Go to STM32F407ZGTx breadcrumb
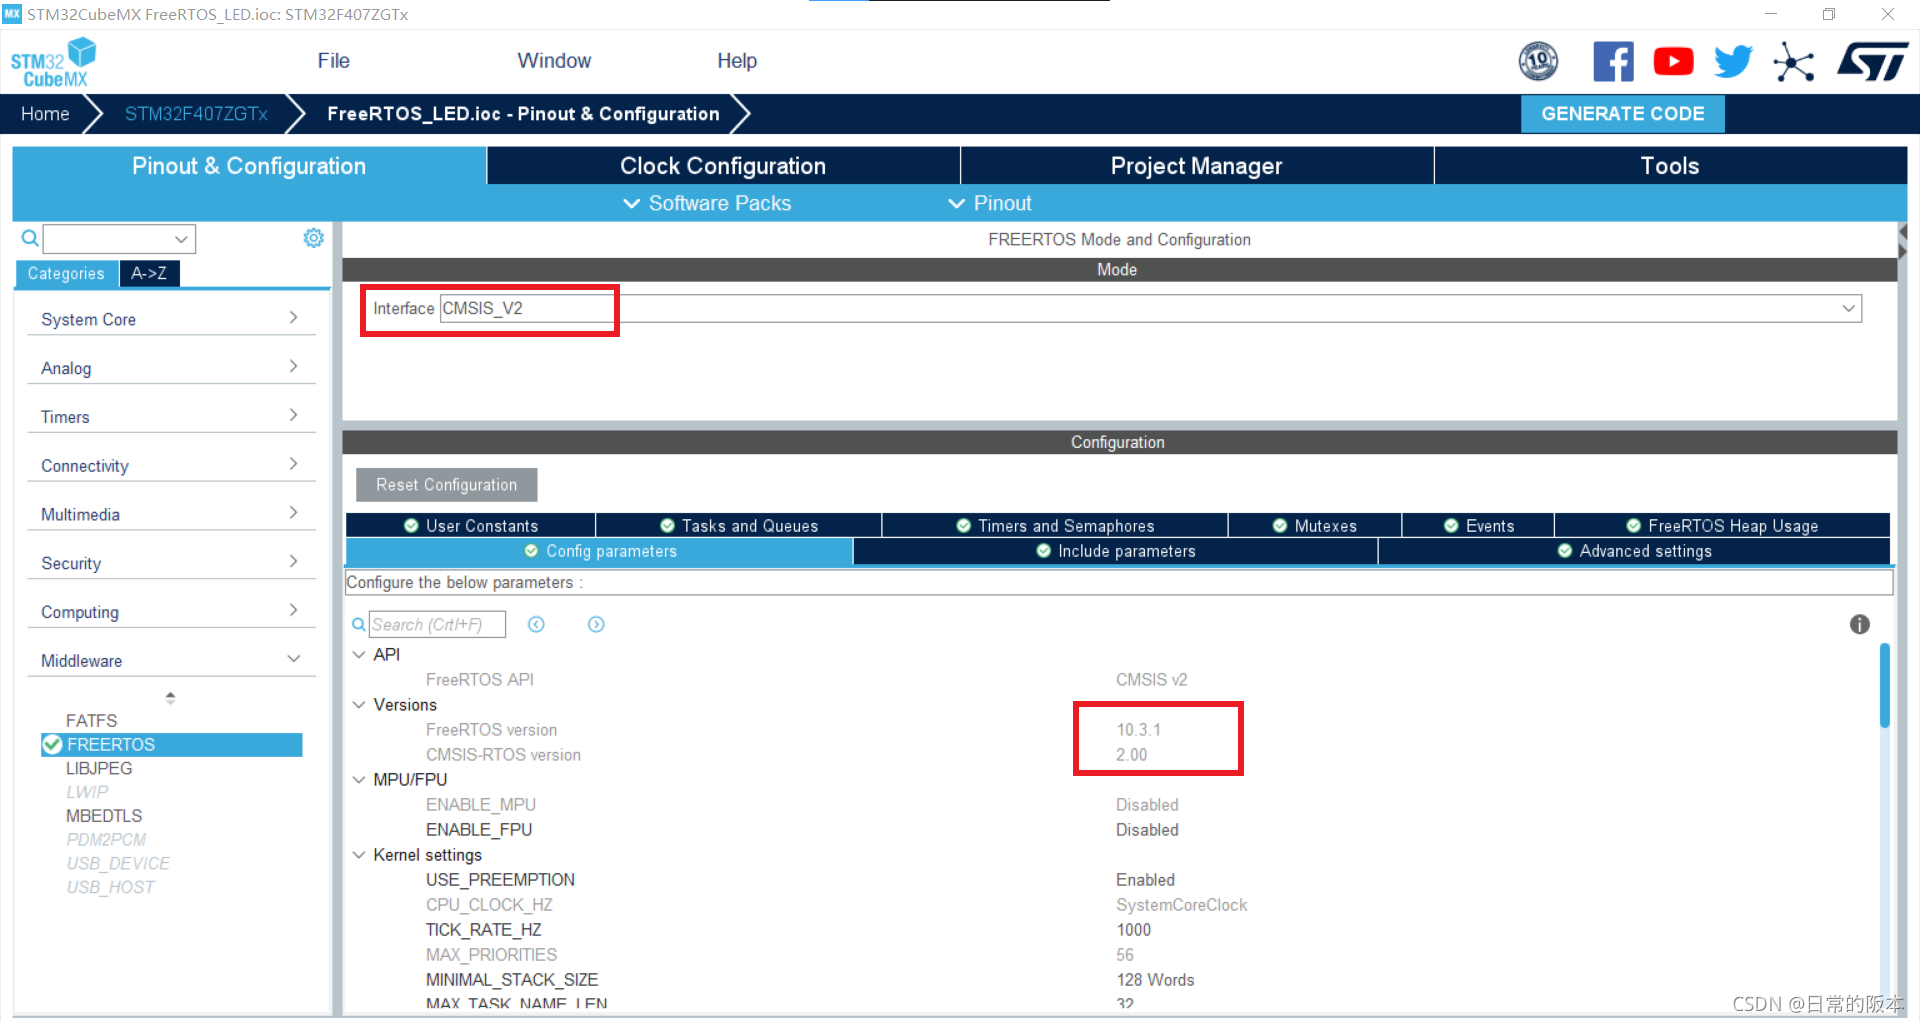The height and width of the screenshot is (1022, 1920). 196,114
